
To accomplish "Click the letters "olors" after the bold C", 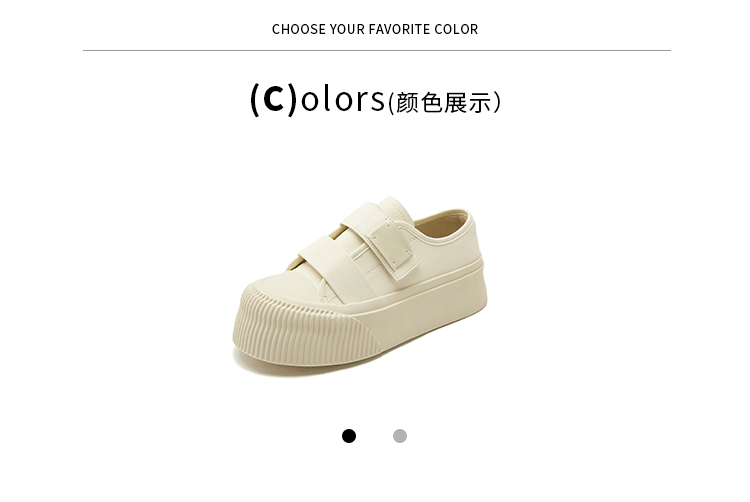I will pos(343,100).
